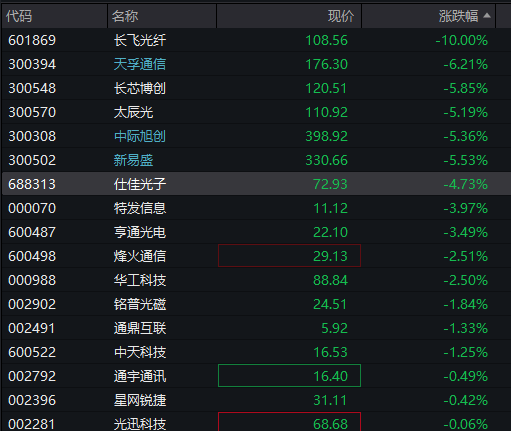Click price 88.84
Image resolution: width=511 pixels, height=431 pixels.
[330, 280]
